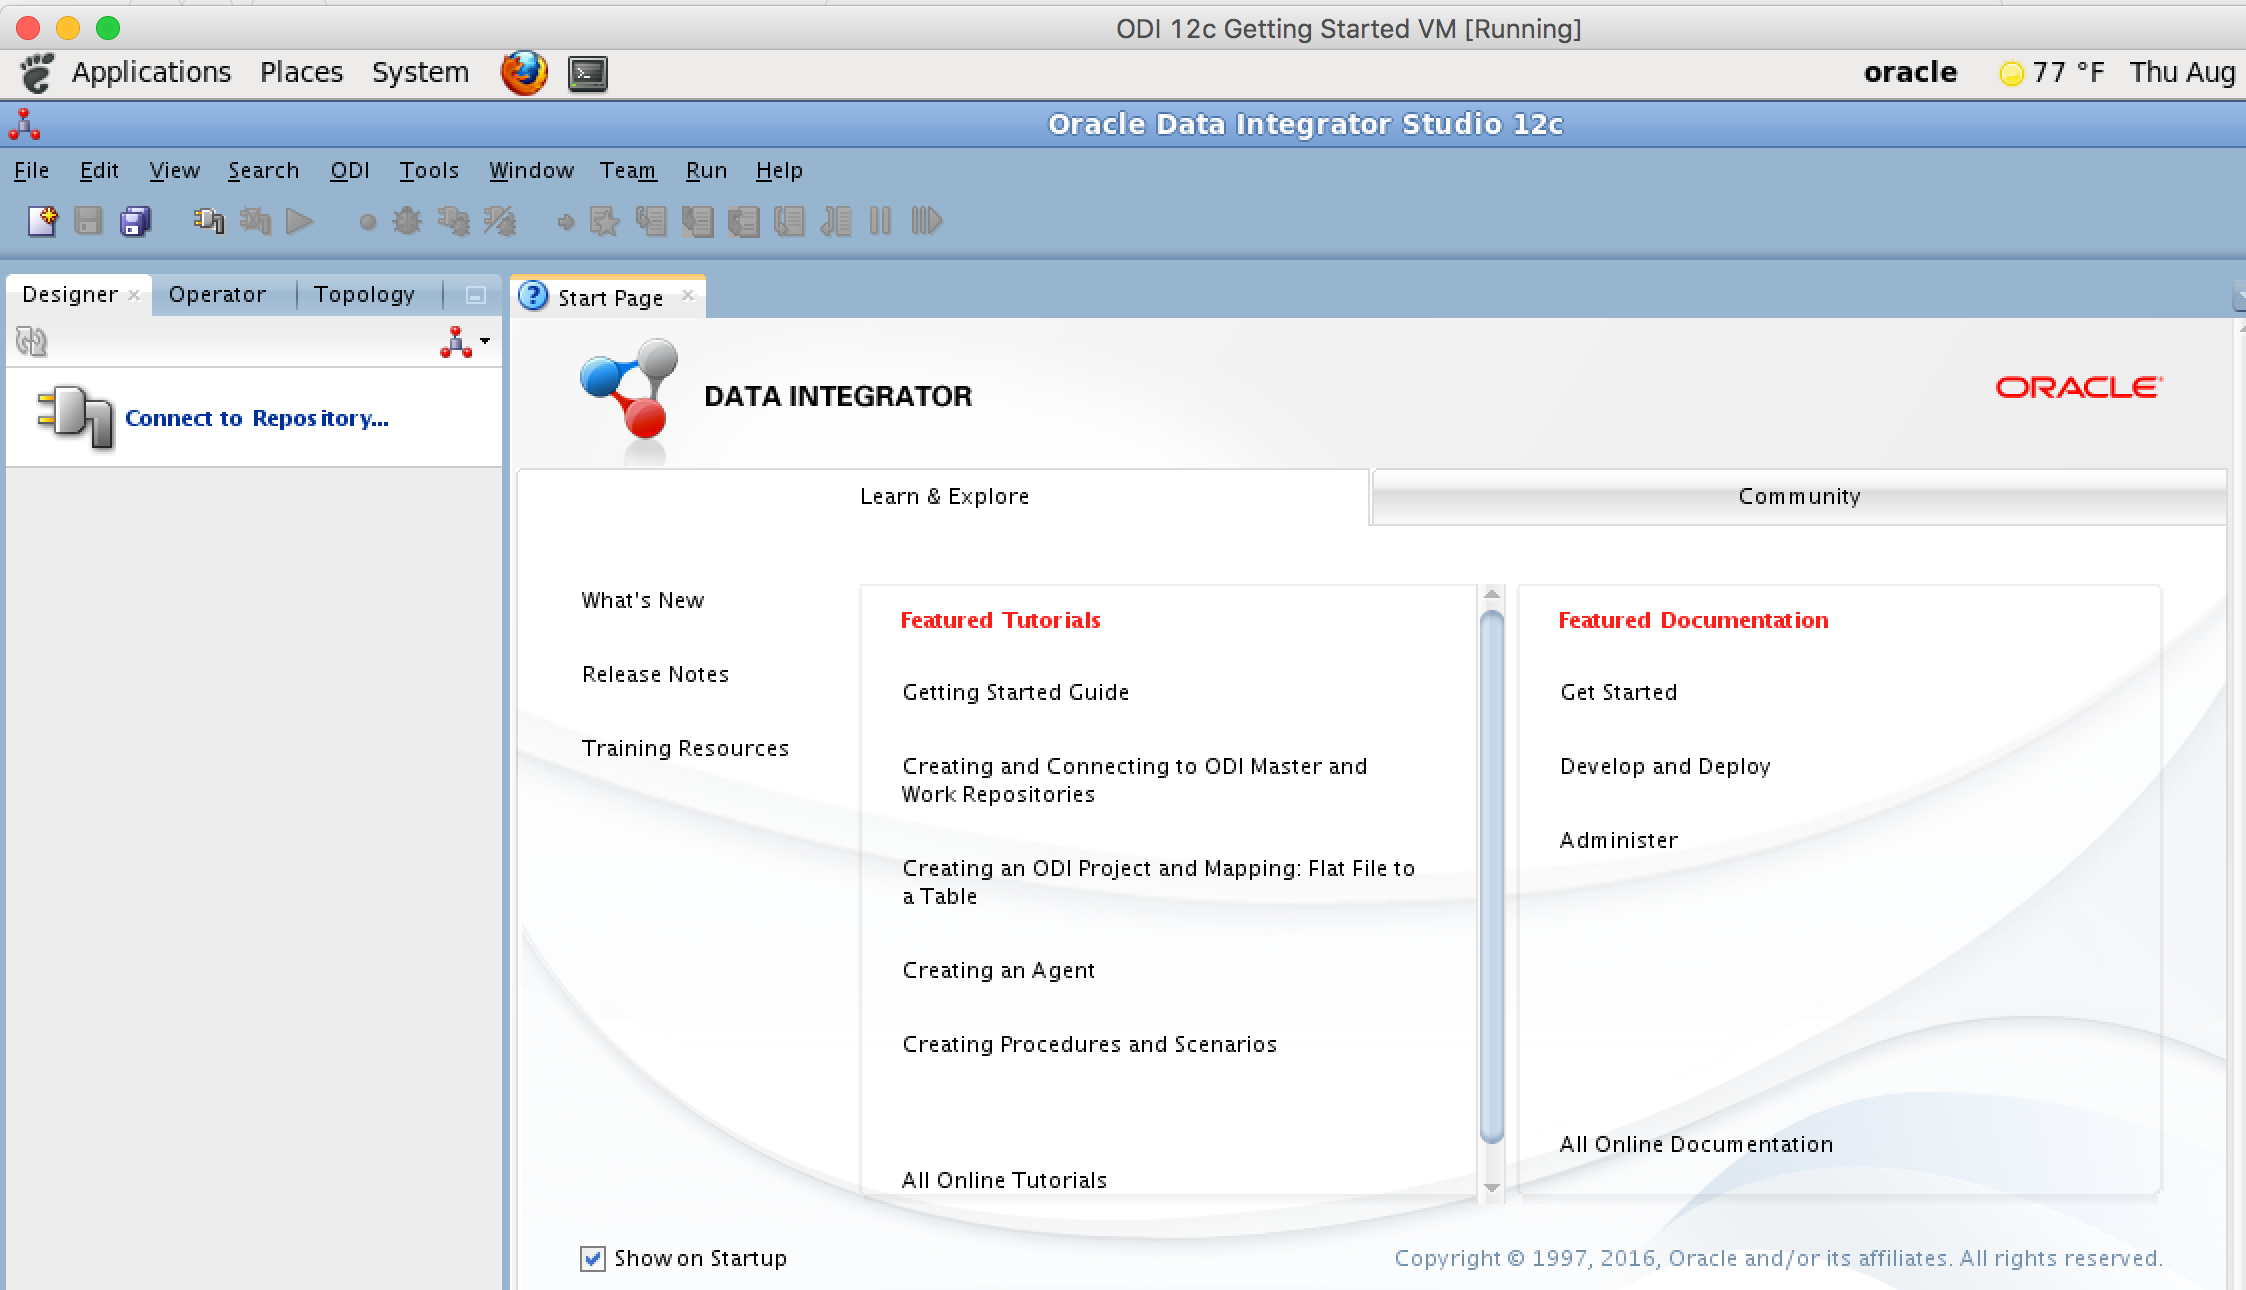Open the Getting Started Guide tutorial link
The width and height of the screenshot is (2246, 1290).
tap(1014, 691)
